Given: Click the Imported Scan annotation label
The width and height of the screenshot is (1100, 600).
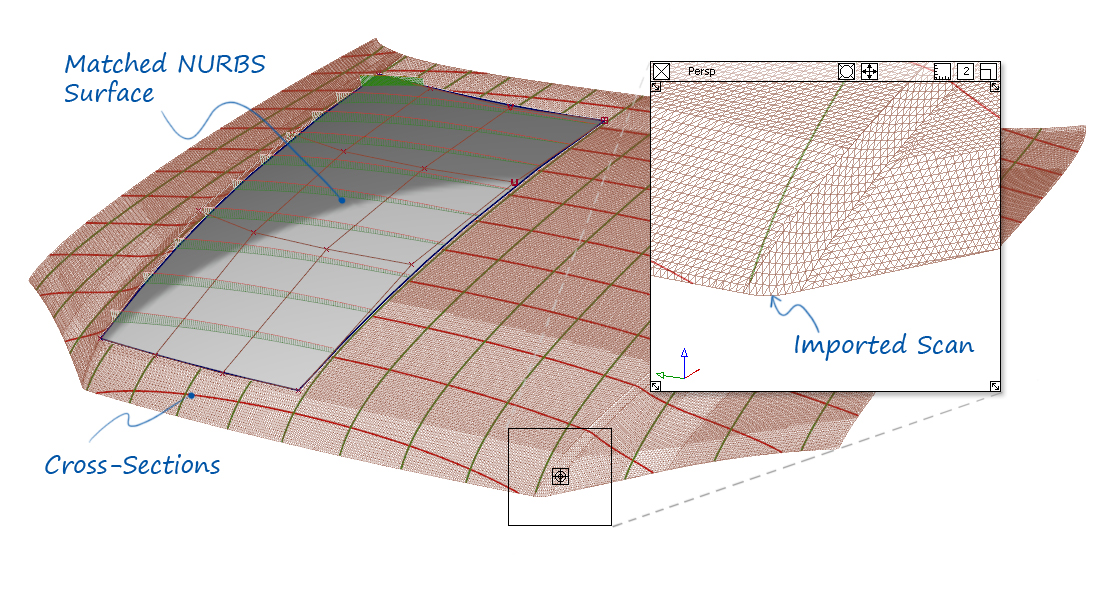Looking at the screenshot, I should tap(884, 345).
